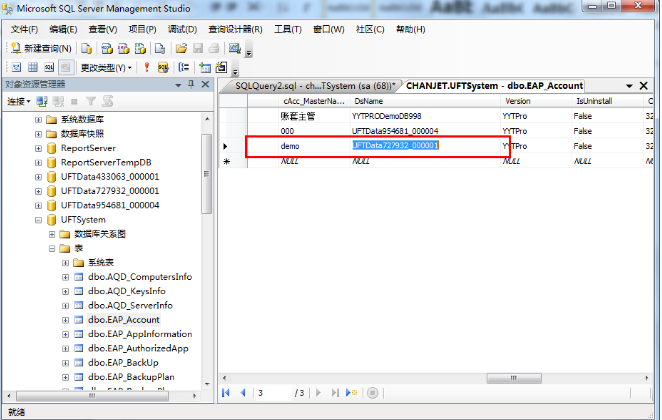The width and height of the screenshot is (662, 420).
Task: Go to new record navigation icon
Action: click(x=352, y=393)
